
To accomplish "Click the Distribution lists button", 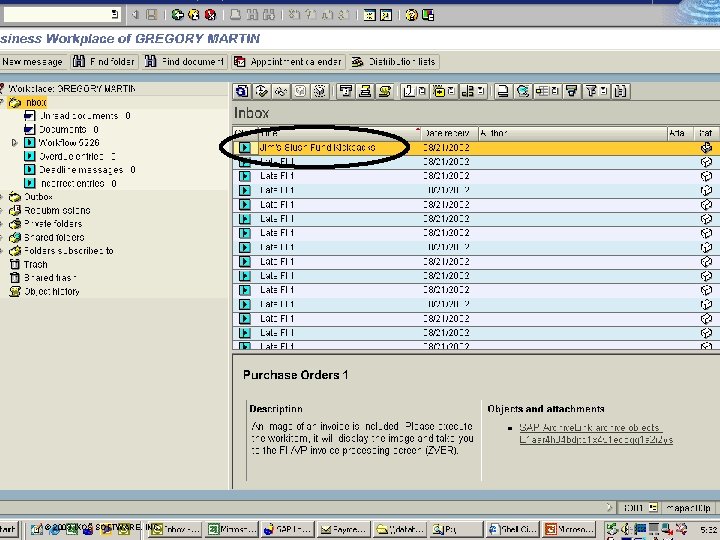I will coord(394,62).
